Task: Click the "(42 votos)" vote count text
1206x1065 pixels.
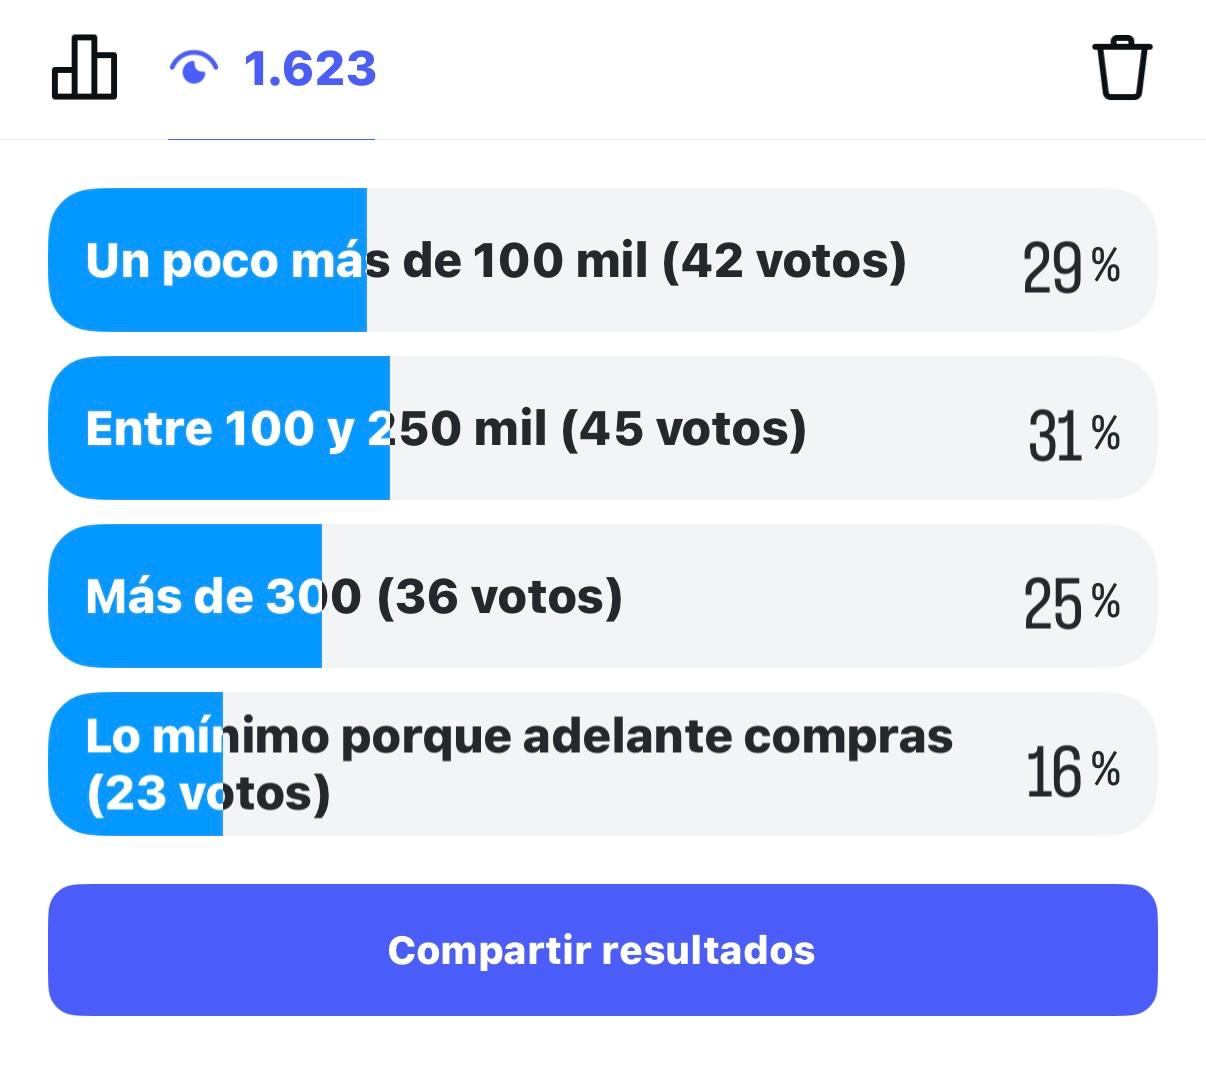Action: coord(784,260)
